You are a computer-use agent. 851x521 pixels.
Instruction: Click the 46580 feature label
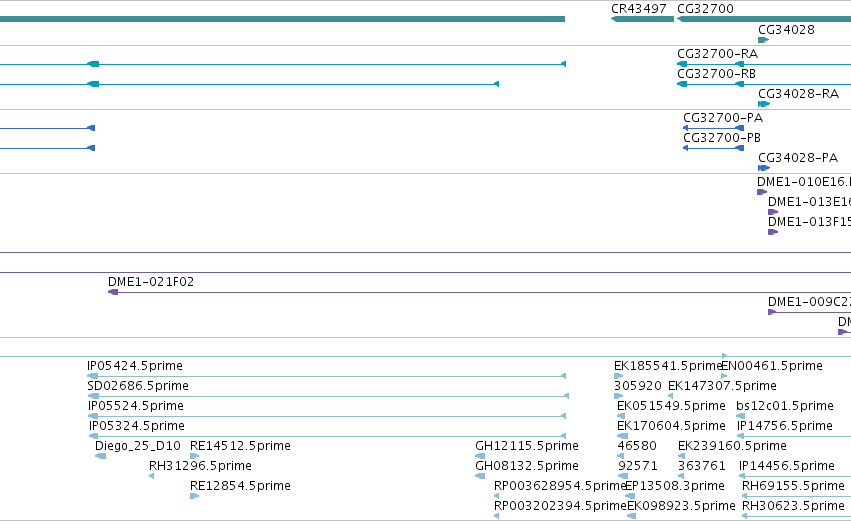[x=637, y=446]
